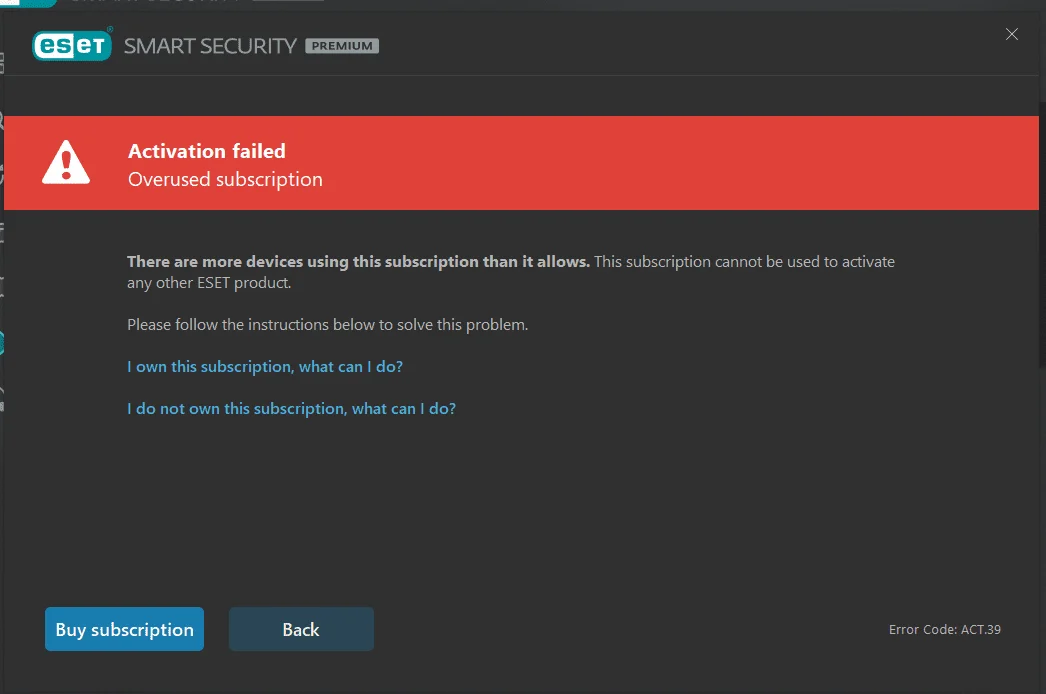The height and width of the screenshot is (694, 1046).
Task: Click the background window's ESET logo at the top
Action: (28, 3)
